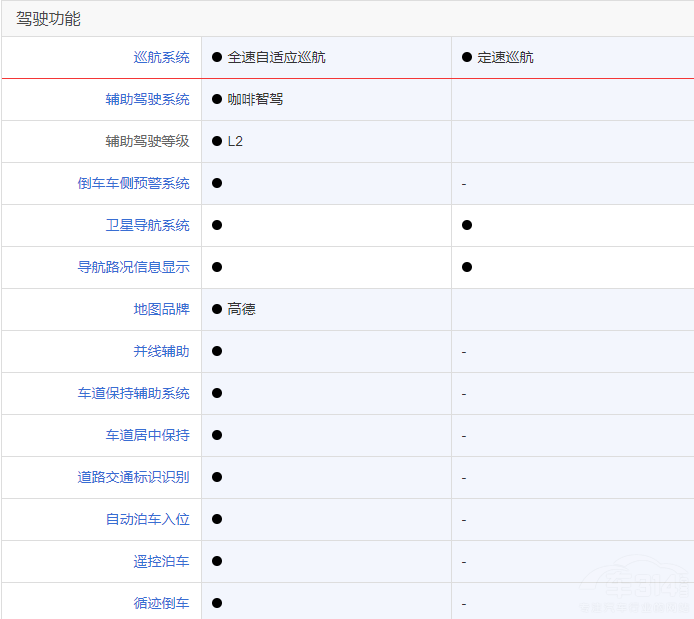Click the 辅助驾驶等级 row label

[147, 141]
